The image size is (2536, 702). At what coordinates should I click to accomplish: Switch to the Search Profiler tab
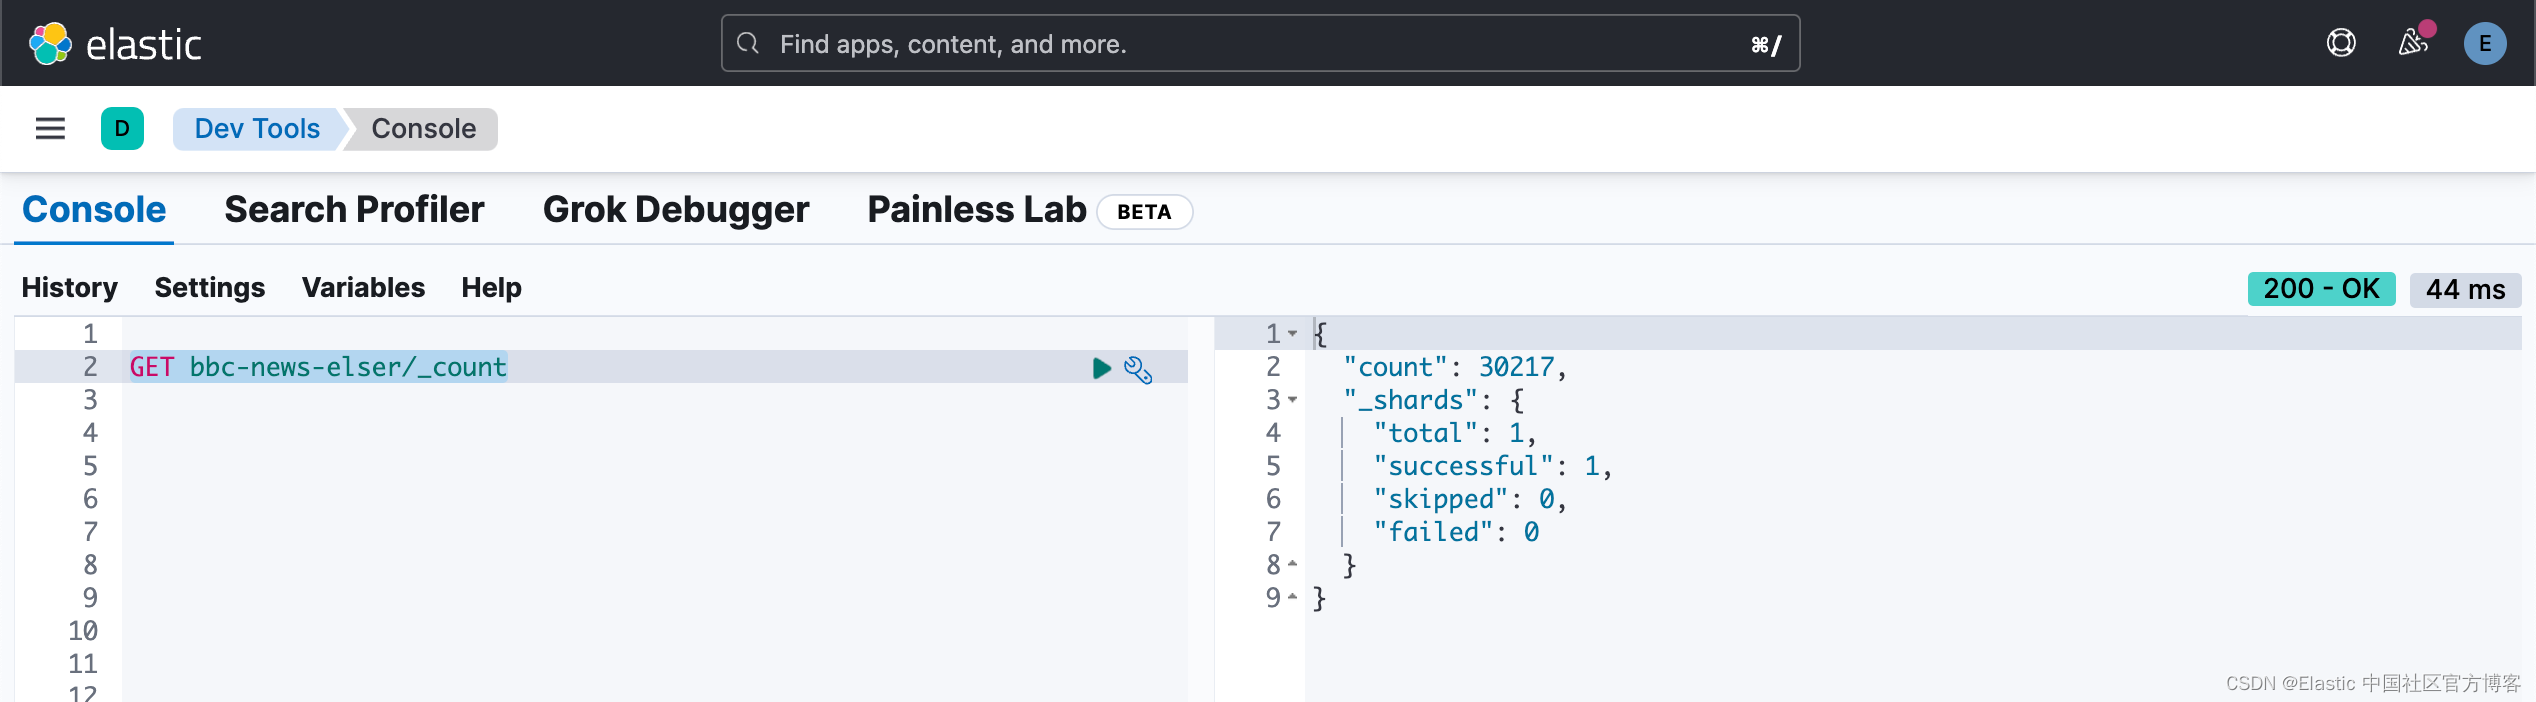pyautogui.click(x=354, y=209)
